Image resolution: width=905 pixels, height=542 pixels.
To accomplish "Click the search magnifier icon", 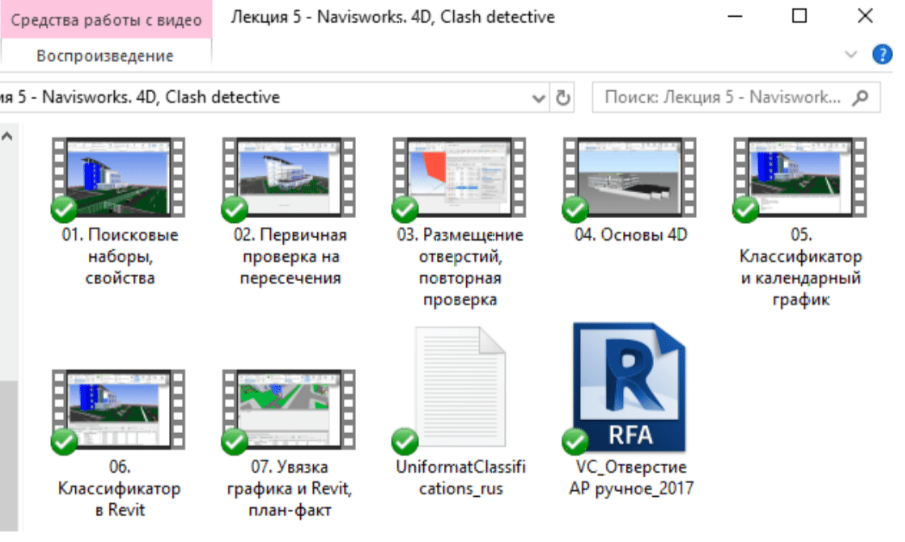I will click(860, 97).
